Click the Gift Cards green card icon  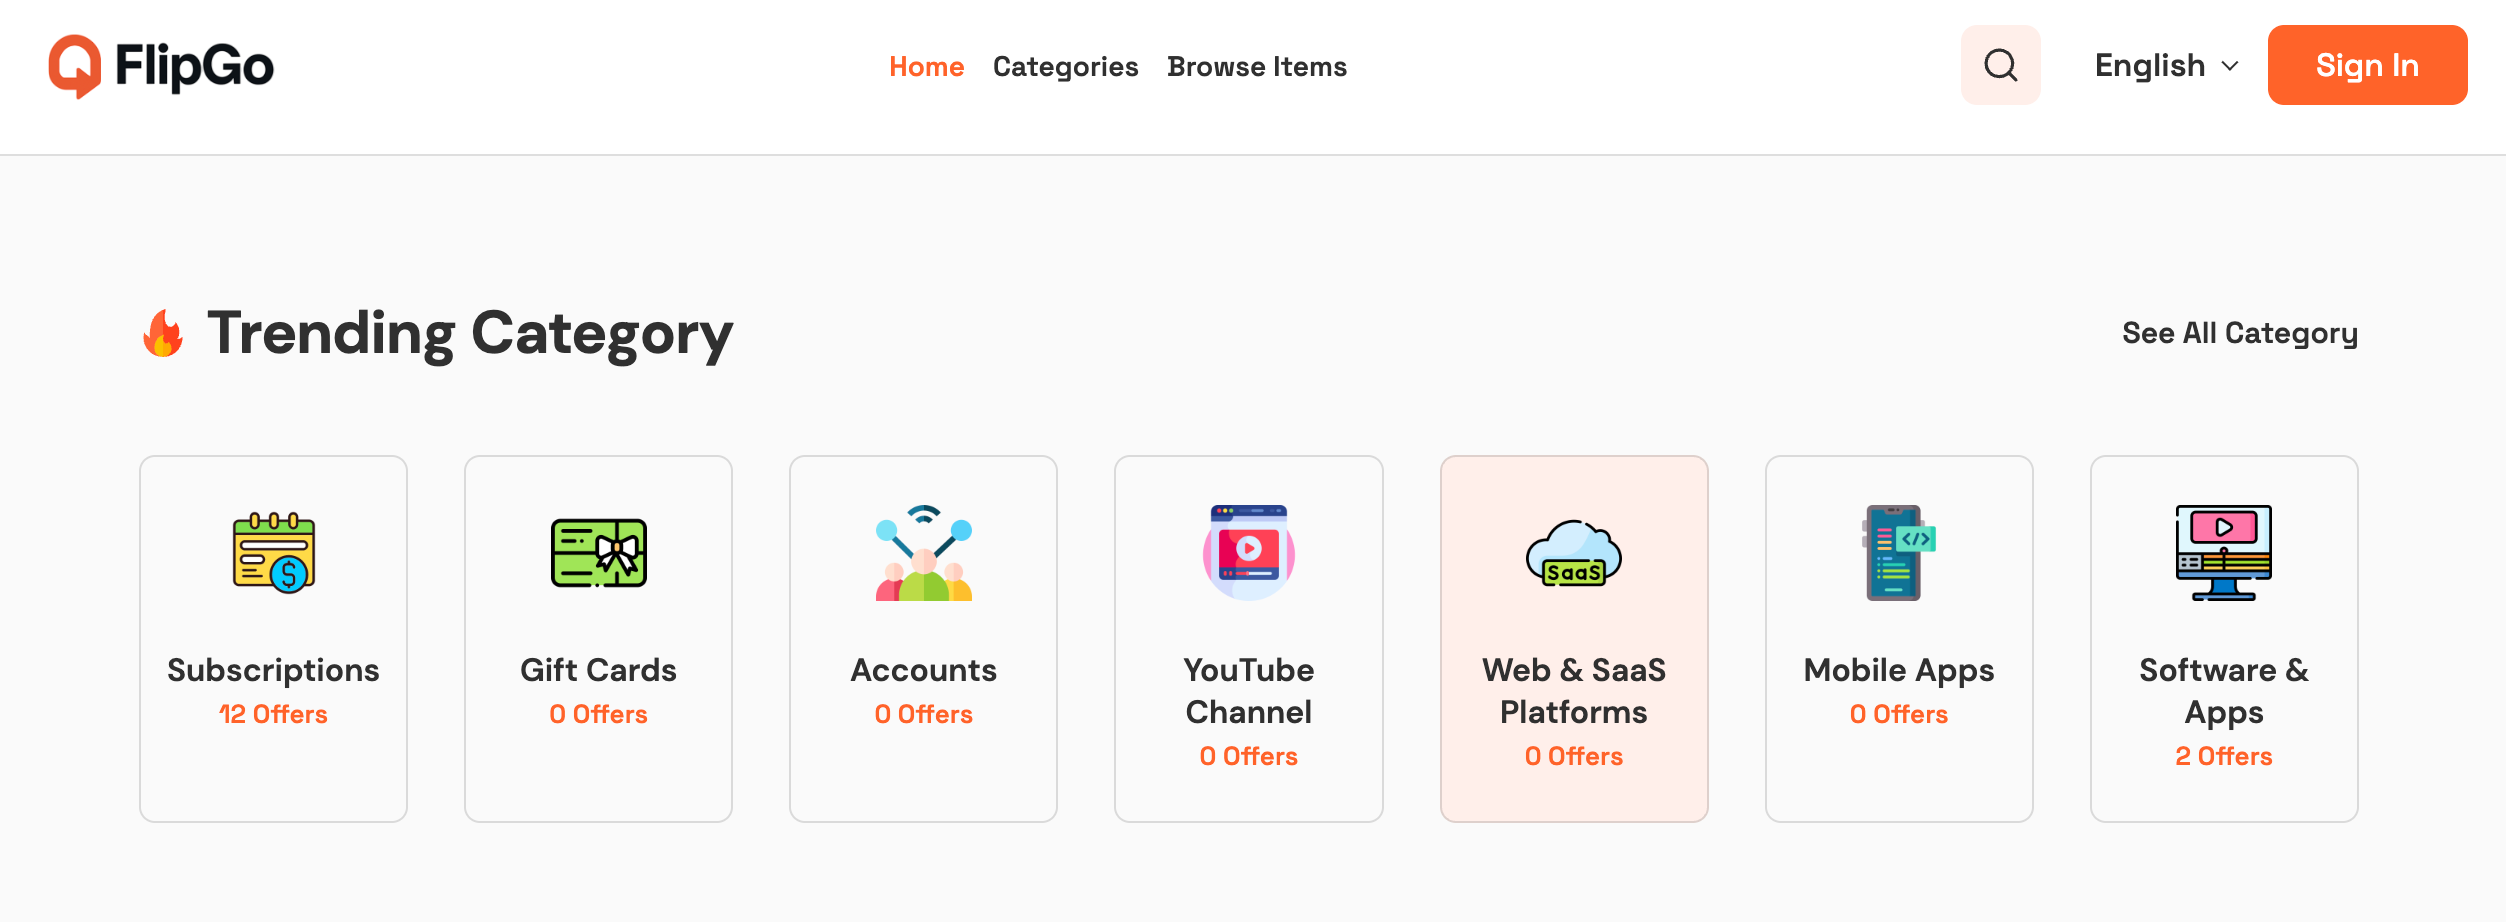(x=598, y=553)
